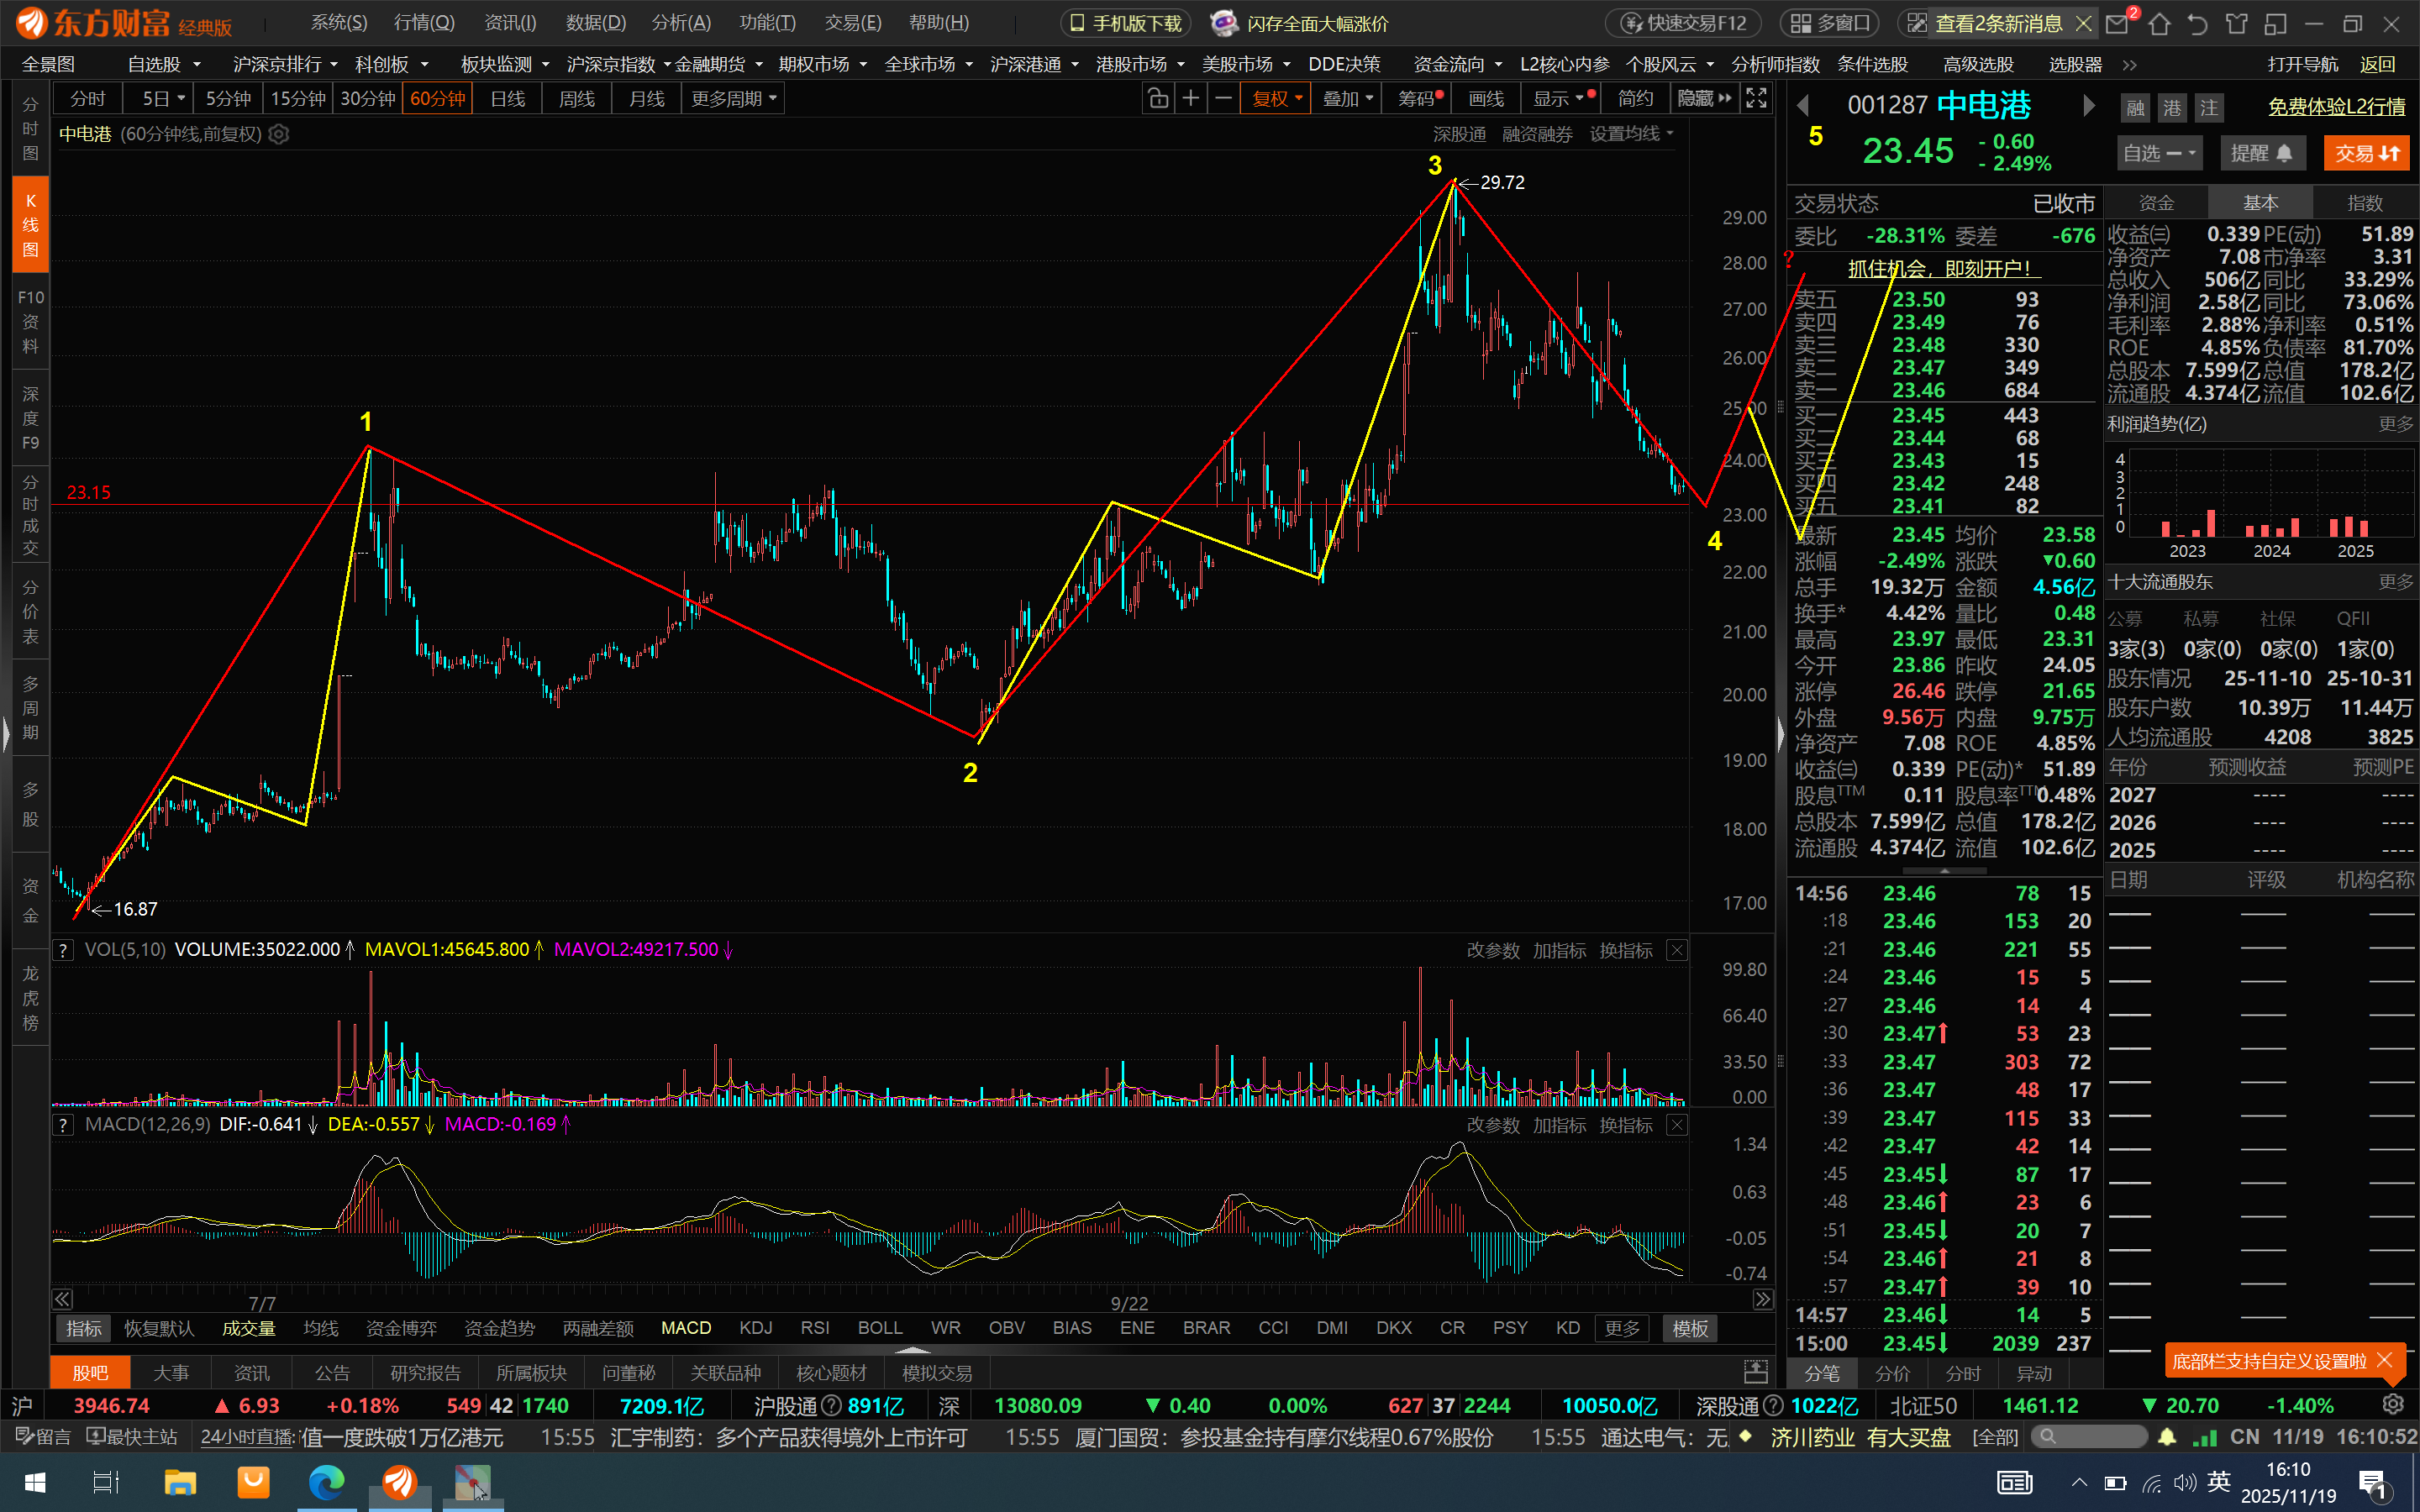Switch to 日线 daily chart tab
The width and height of the screenshot is (2420, 1512).
[508, 98]
